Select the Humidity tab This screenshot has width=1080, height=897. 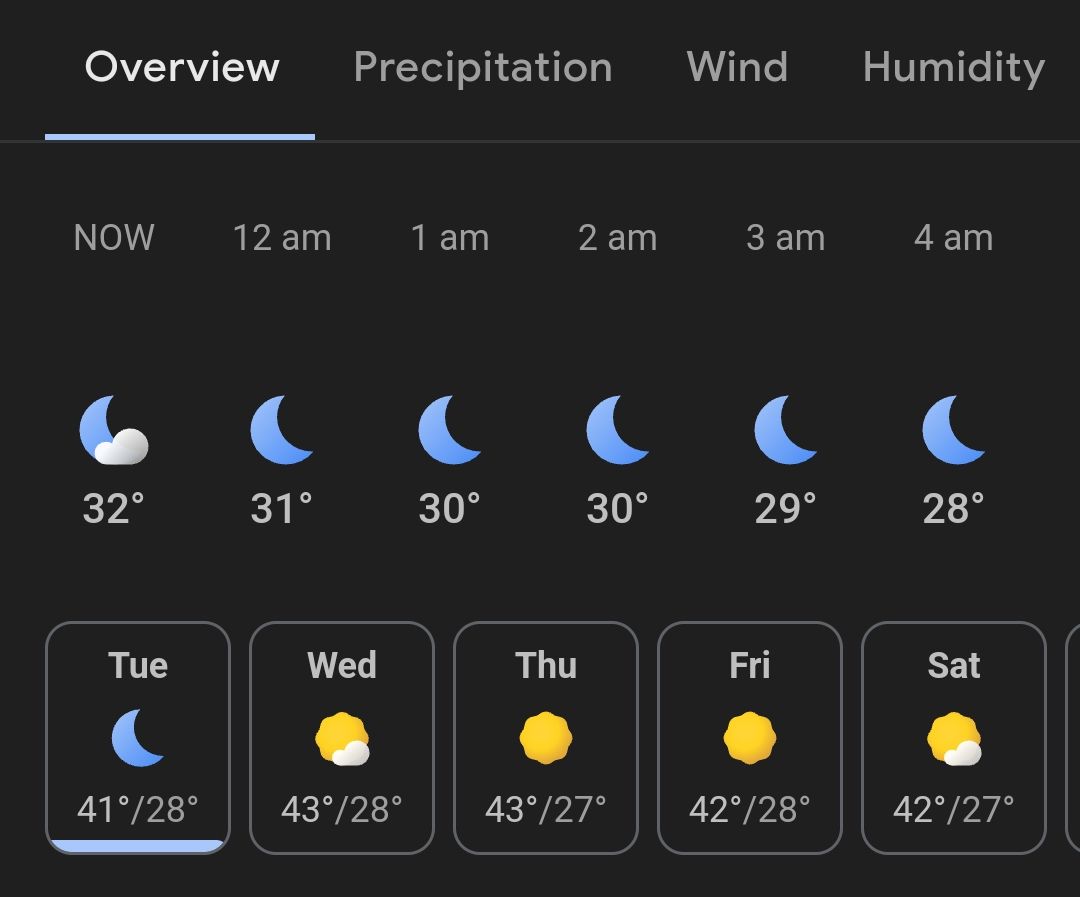pos(954,68)
